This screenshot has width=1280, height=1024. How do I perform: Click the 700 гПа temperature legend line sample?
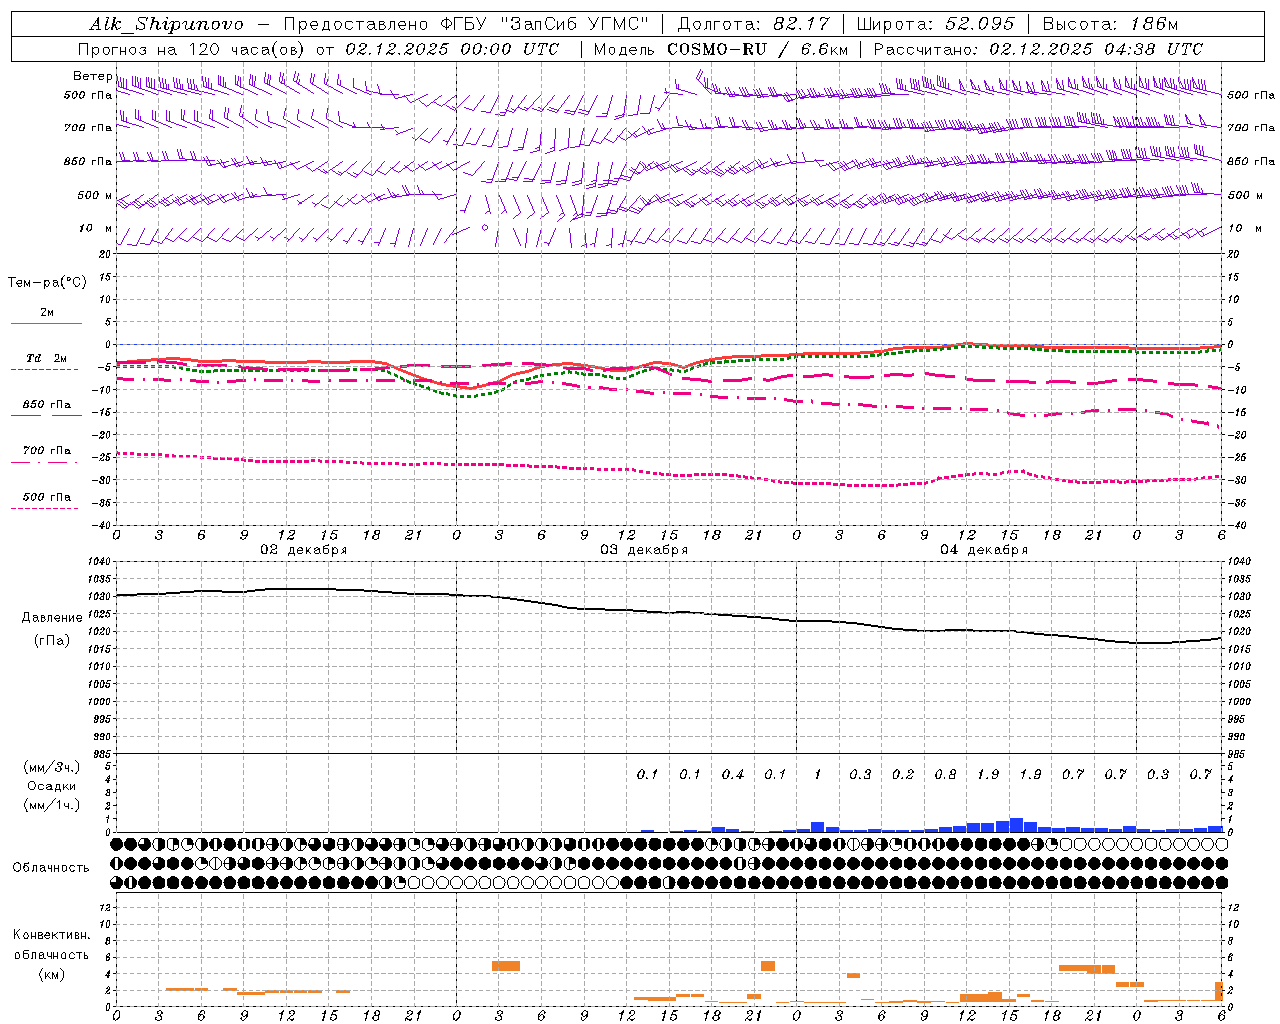(x=45, y=463)
